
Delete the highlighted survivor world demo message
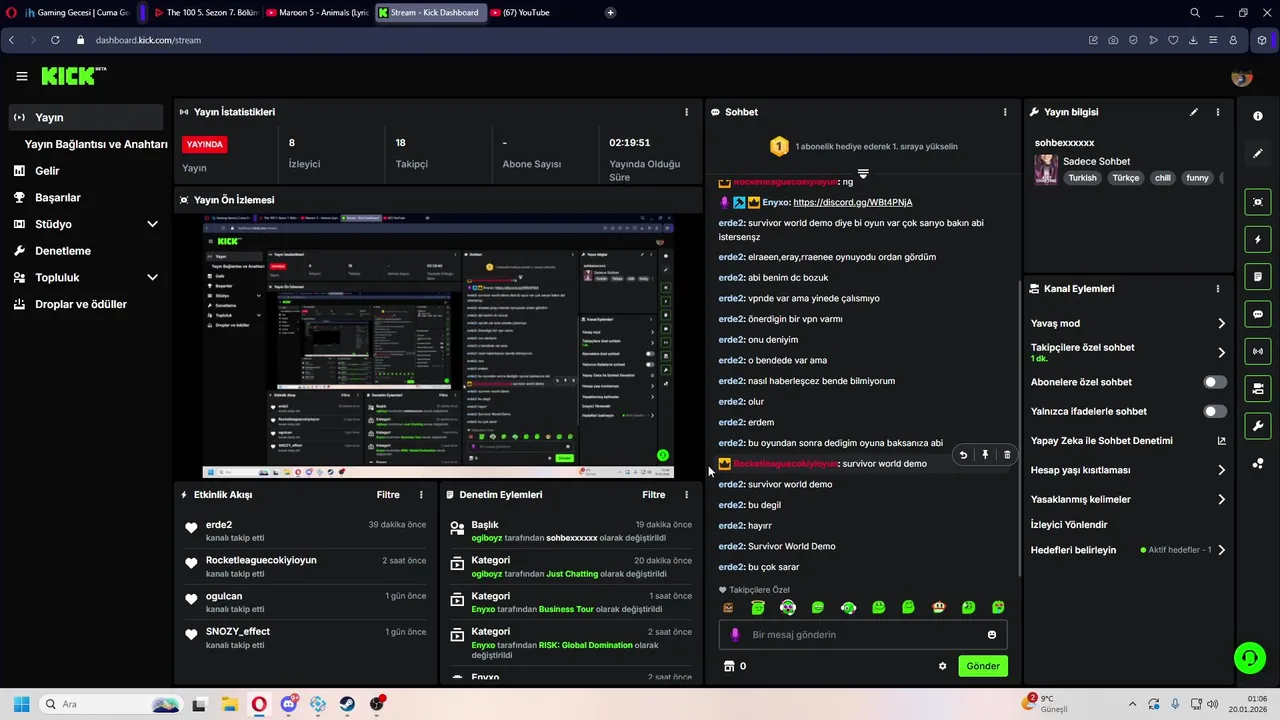[1007, 455]
